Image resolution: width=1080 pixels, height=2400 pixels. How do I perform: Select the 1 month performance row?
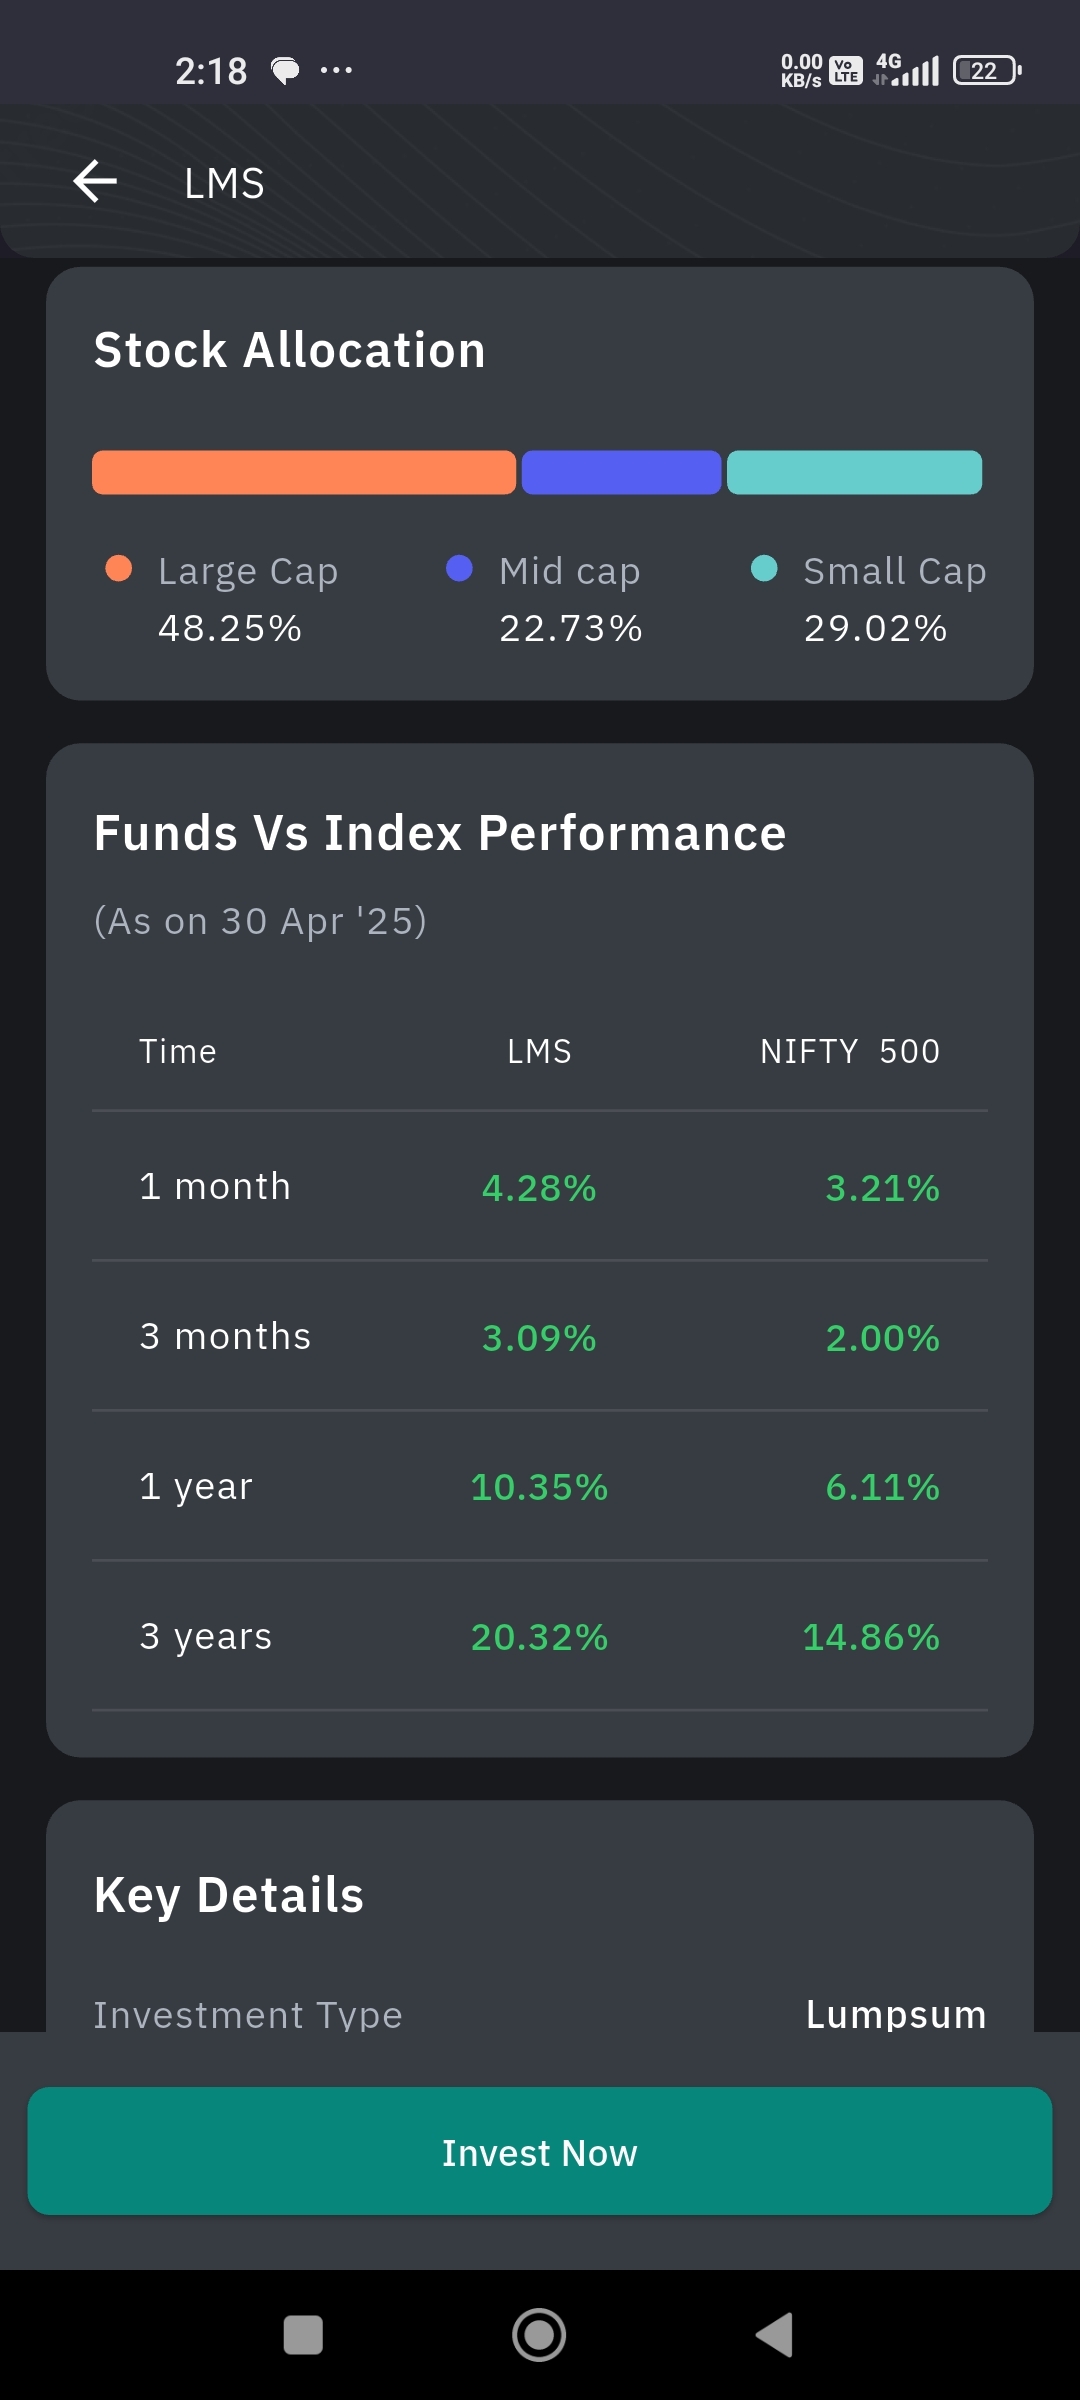pos(540,1187)
